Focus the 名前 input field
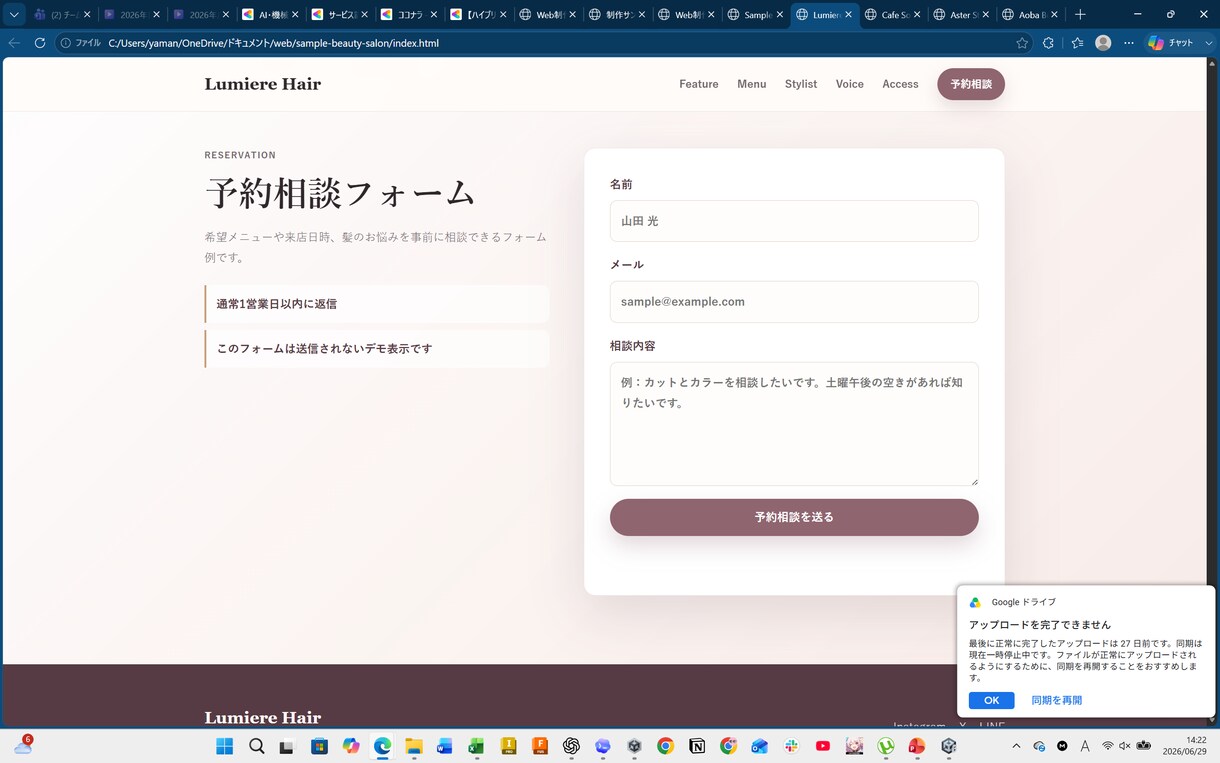The width and height of the screenshot is (1220, 763). click(x=794, y=221)
